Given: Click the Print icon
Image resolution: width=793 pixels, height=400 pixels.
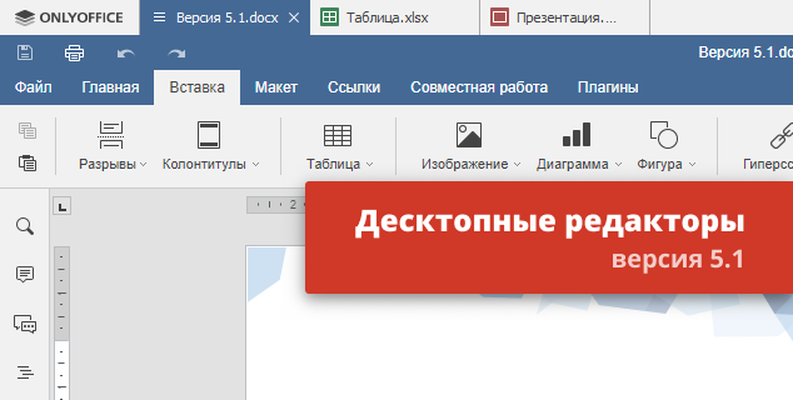Looking at the screenshot, I should pos(75,54).
